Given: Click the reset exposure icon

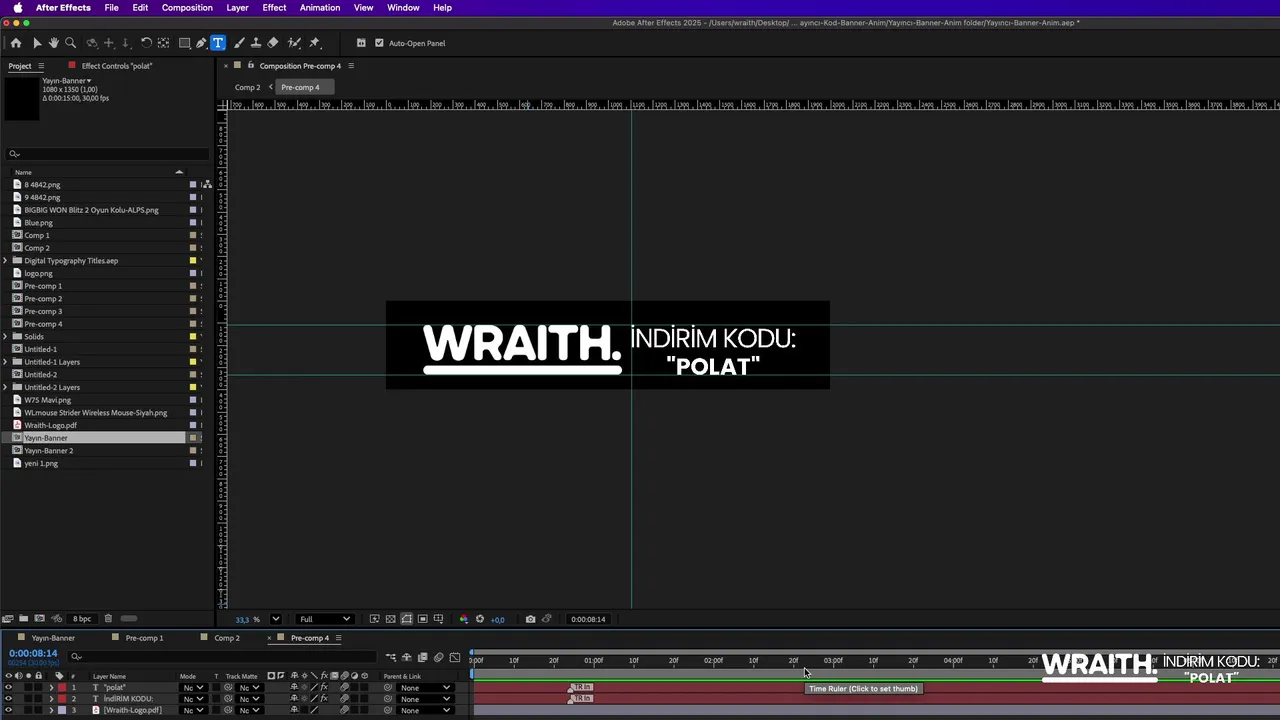Looking at the screenshot, I should point(480,619).
